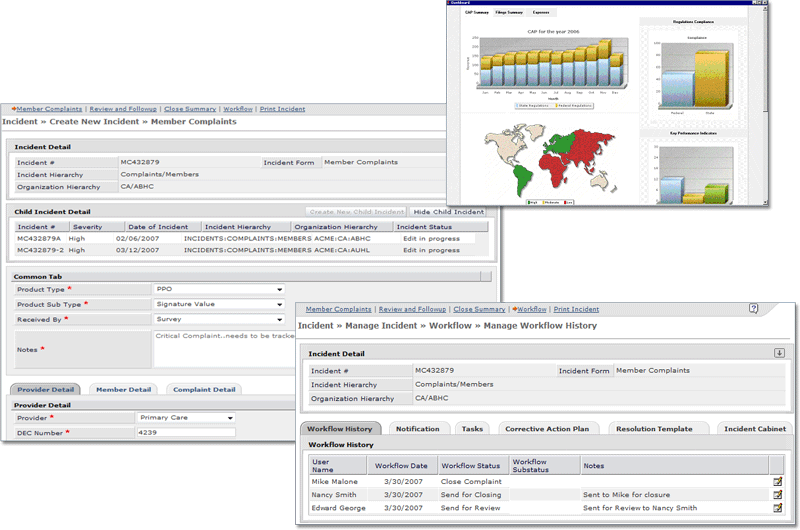Switch to the Member Detail tab
Image resolution: width=800 pixels, height=530 pixels.
123,389
